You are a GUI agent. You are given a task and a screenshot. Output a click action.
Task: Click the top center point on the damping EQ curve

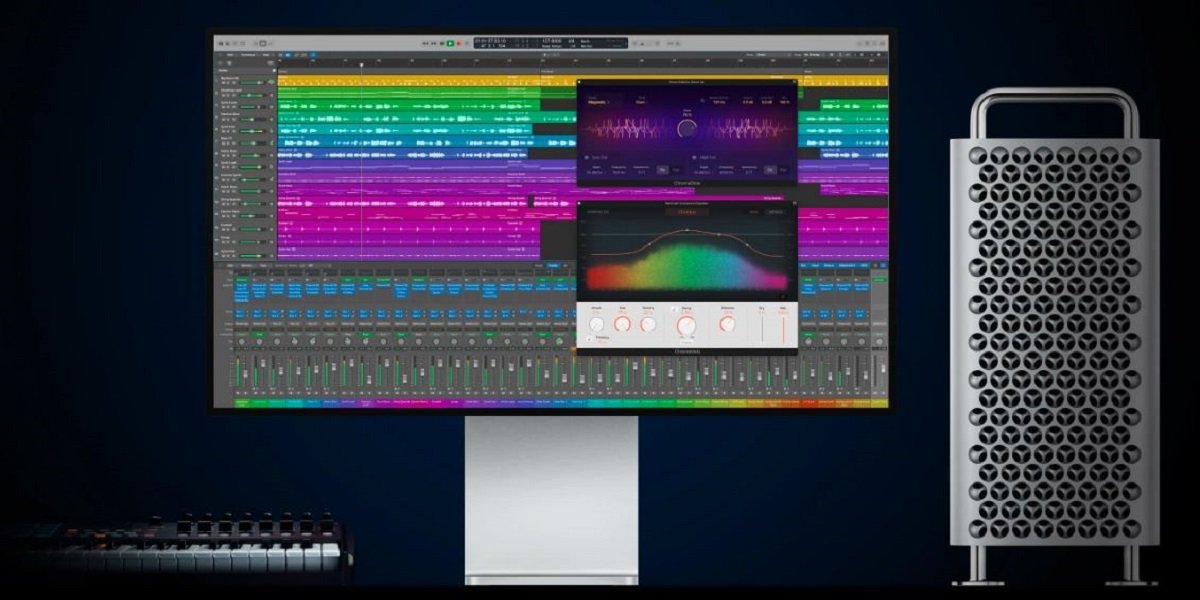coord(687,230)
